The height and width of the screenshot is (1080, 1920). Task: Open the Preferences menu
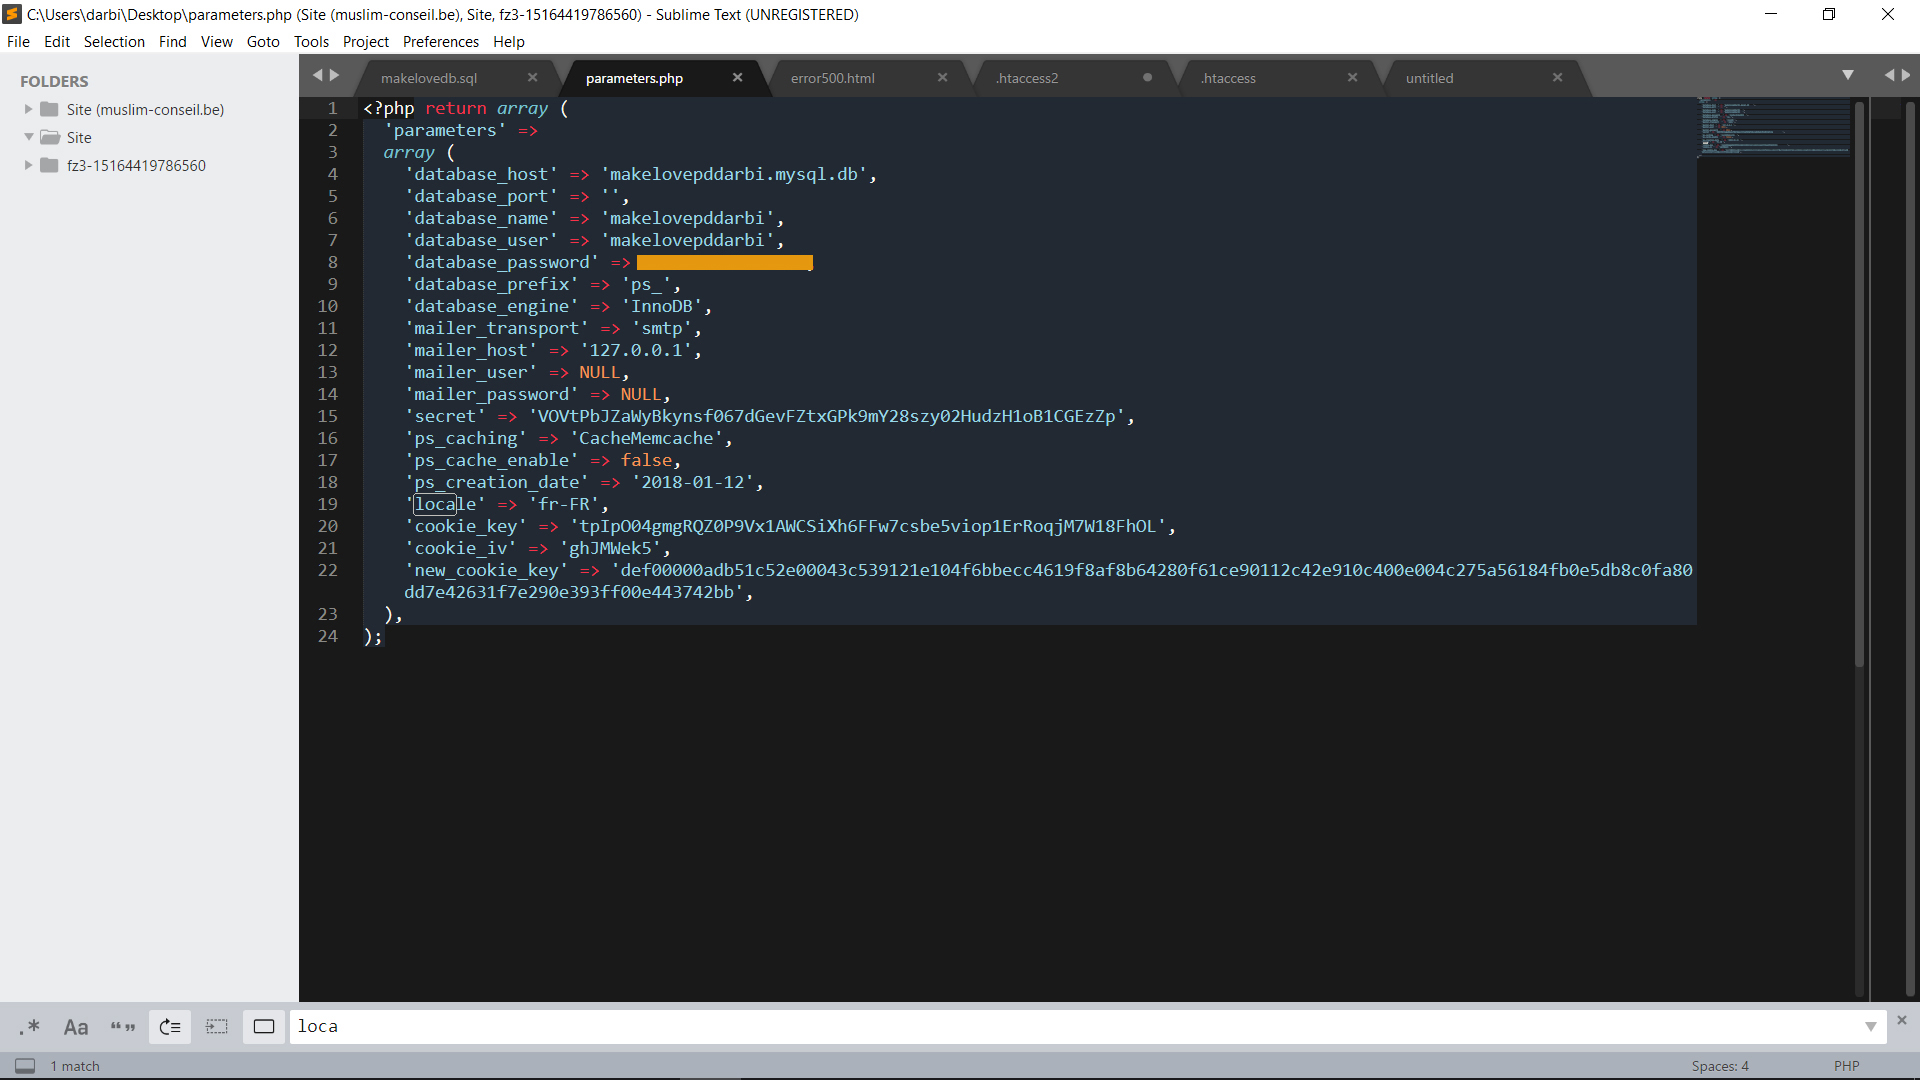point(440,42)
